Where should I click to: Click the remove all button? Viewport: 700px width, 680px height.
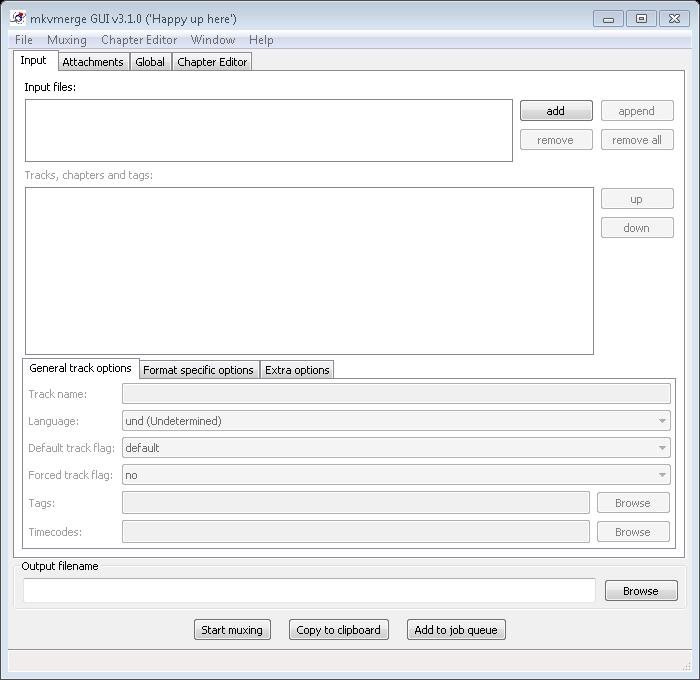637,140
